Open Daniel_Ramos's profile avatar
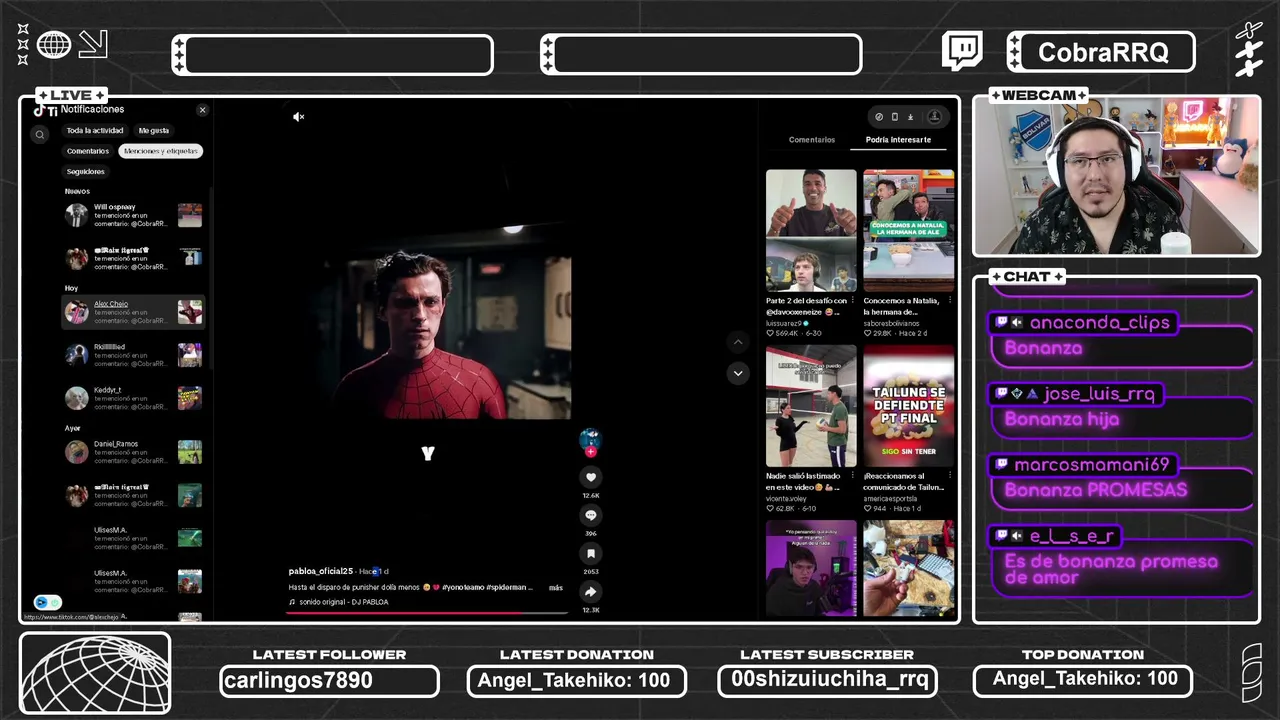This screenshot has height=720, width=1280. 77,452
